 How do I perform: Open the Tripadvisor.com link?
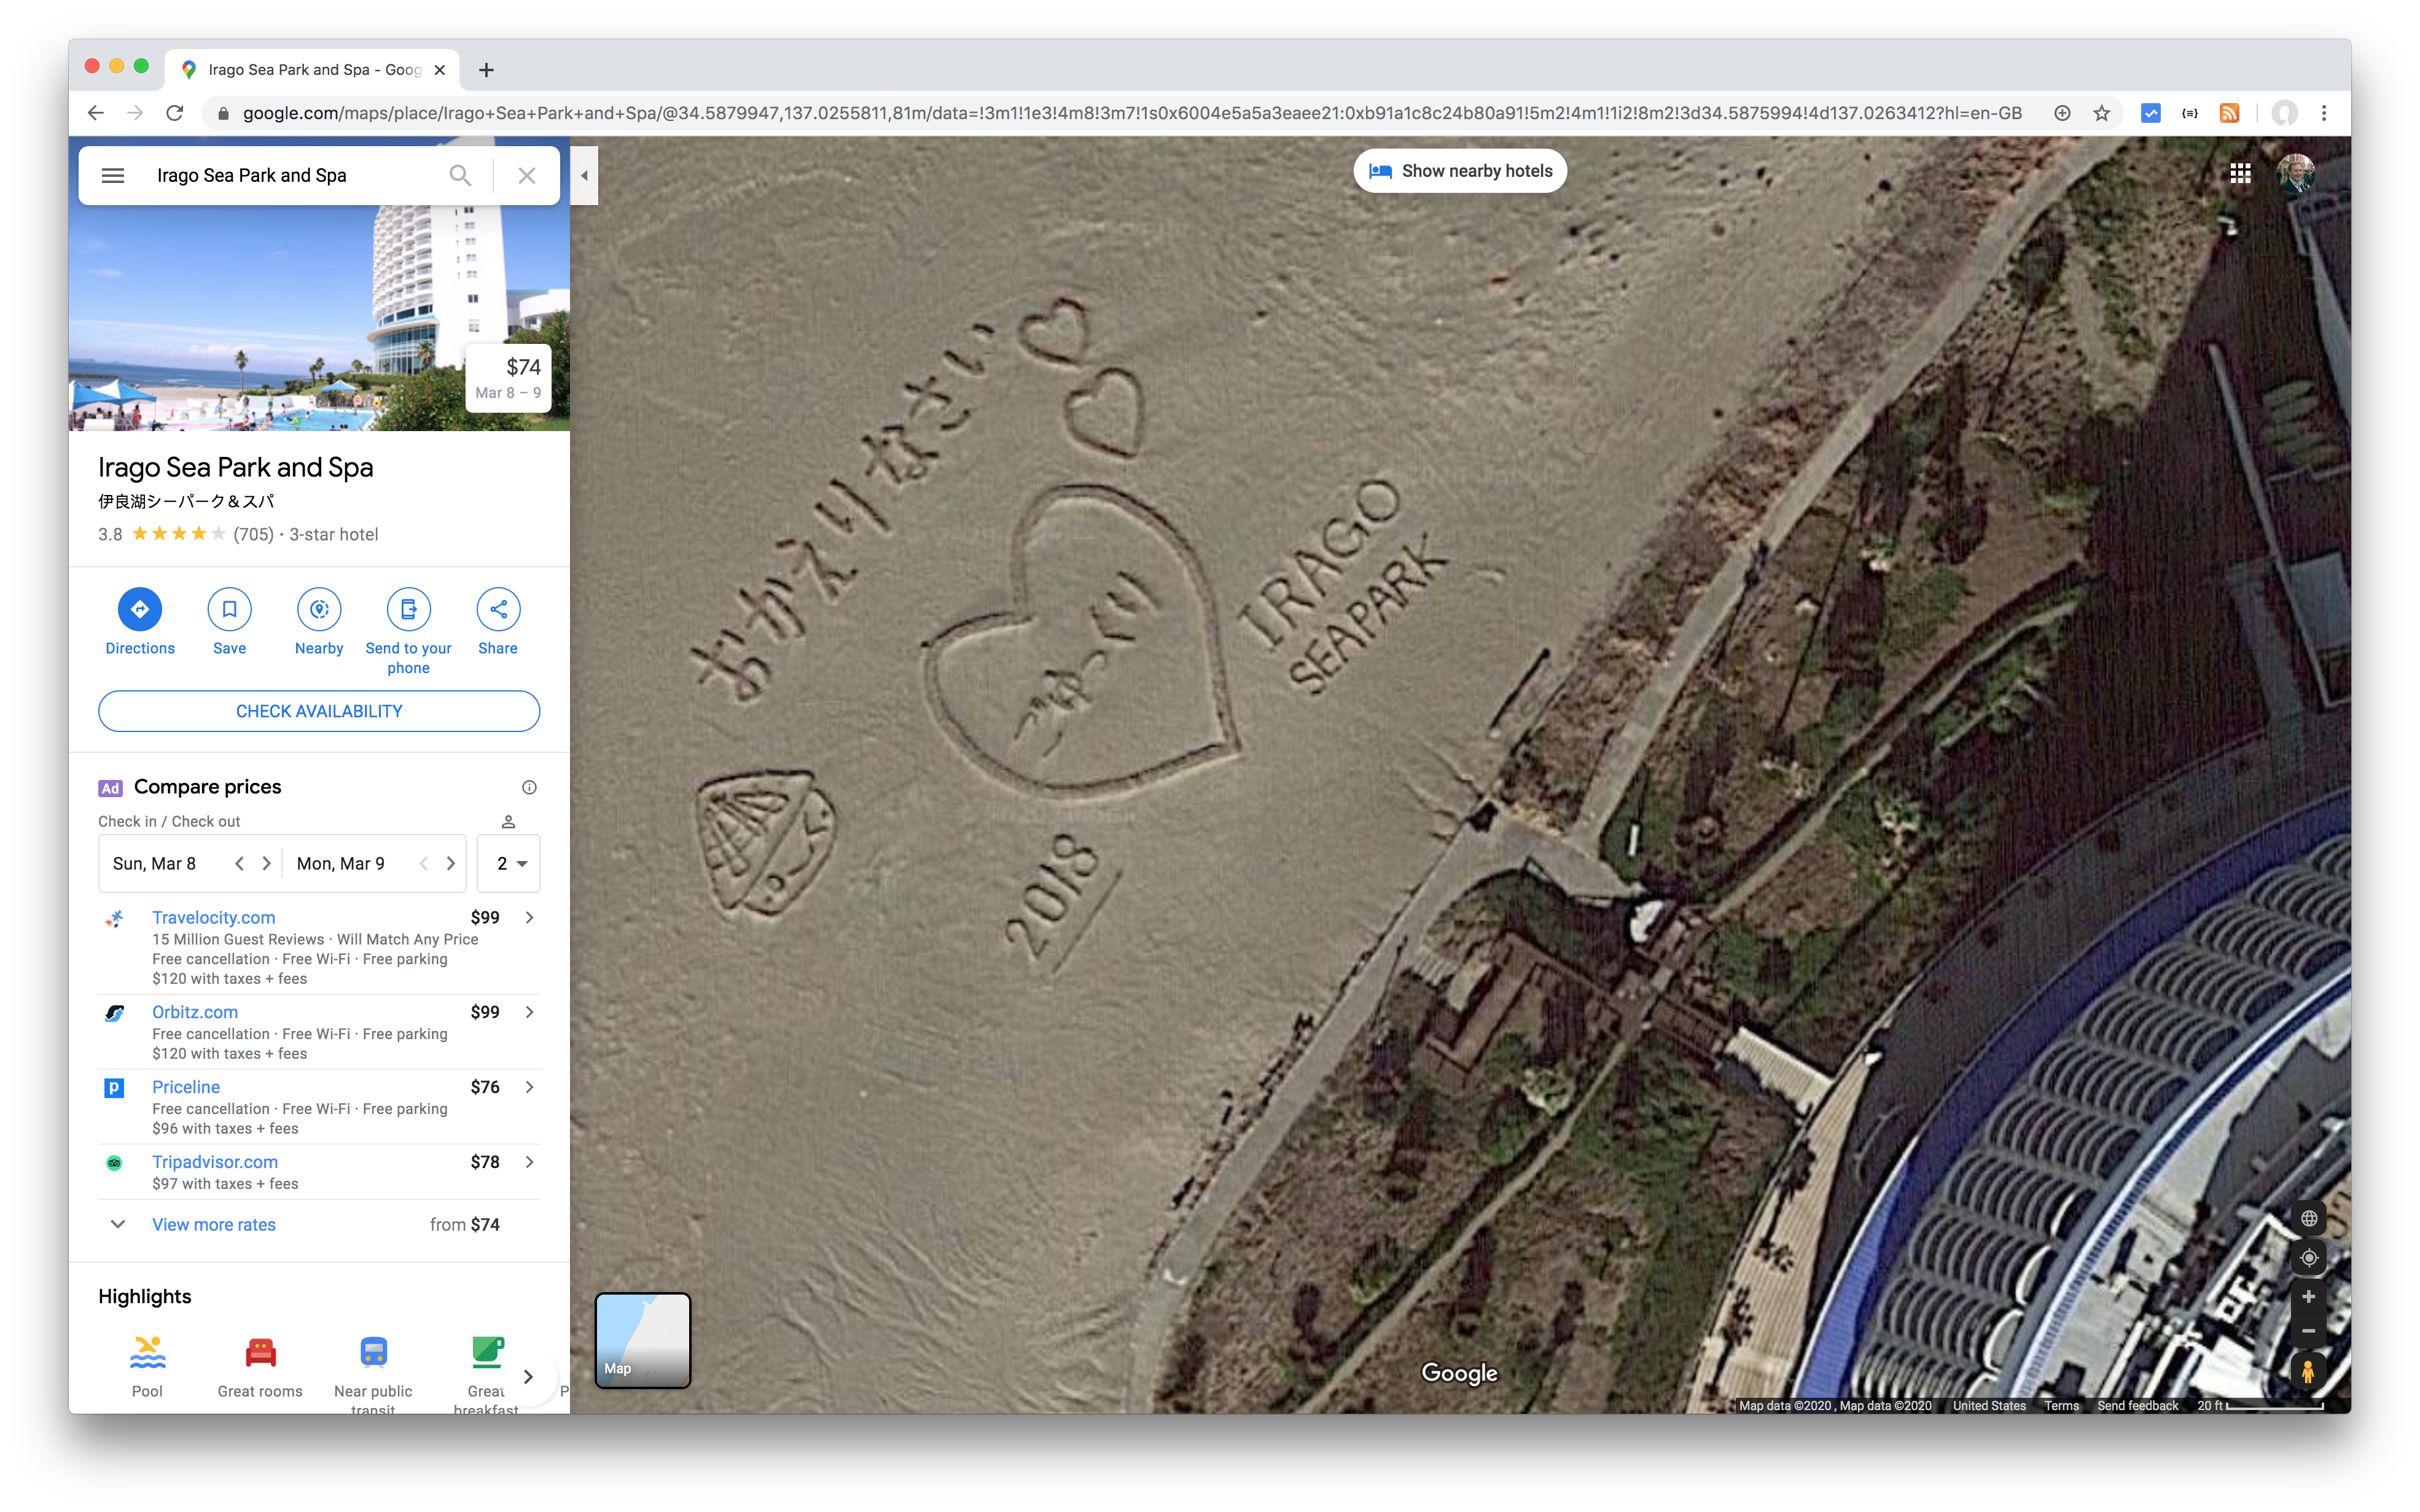[x=215, y=1162]
